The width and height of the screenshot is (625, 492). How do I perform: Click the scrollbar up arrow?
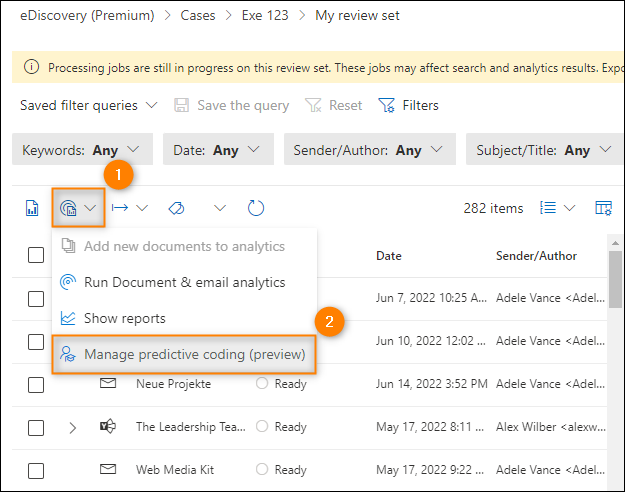point(615,243)
